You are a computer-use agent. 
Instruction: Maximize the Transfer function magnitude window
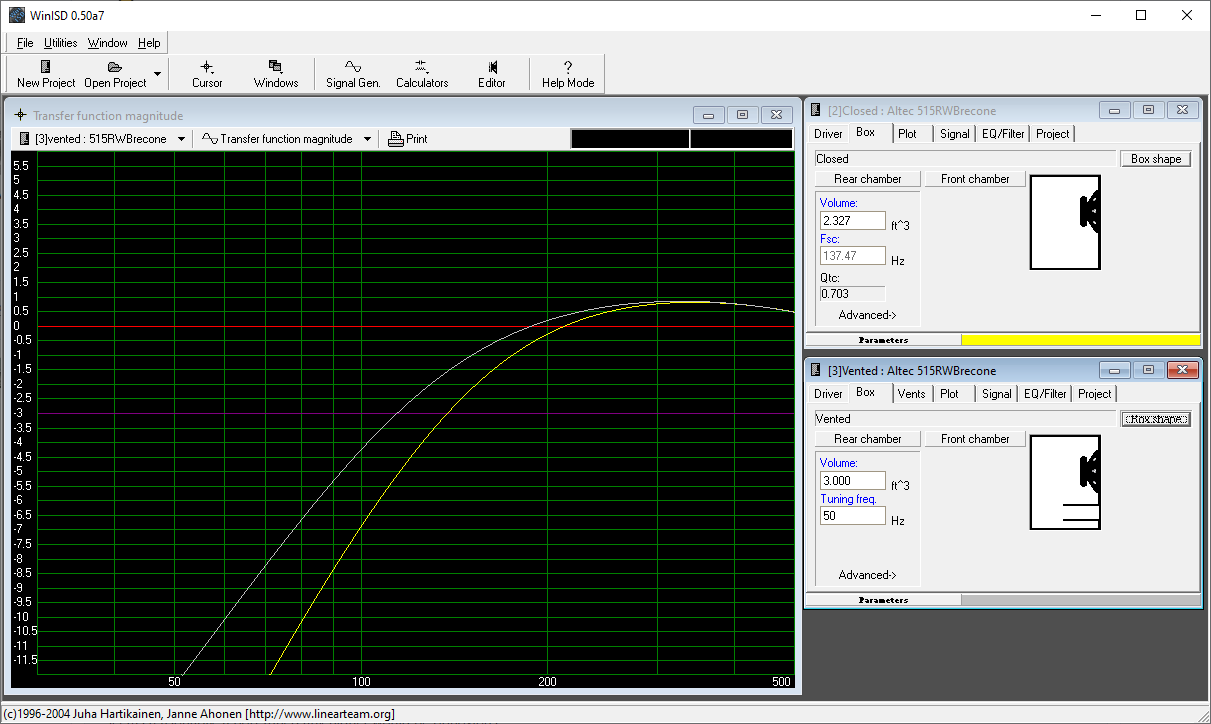742,115
